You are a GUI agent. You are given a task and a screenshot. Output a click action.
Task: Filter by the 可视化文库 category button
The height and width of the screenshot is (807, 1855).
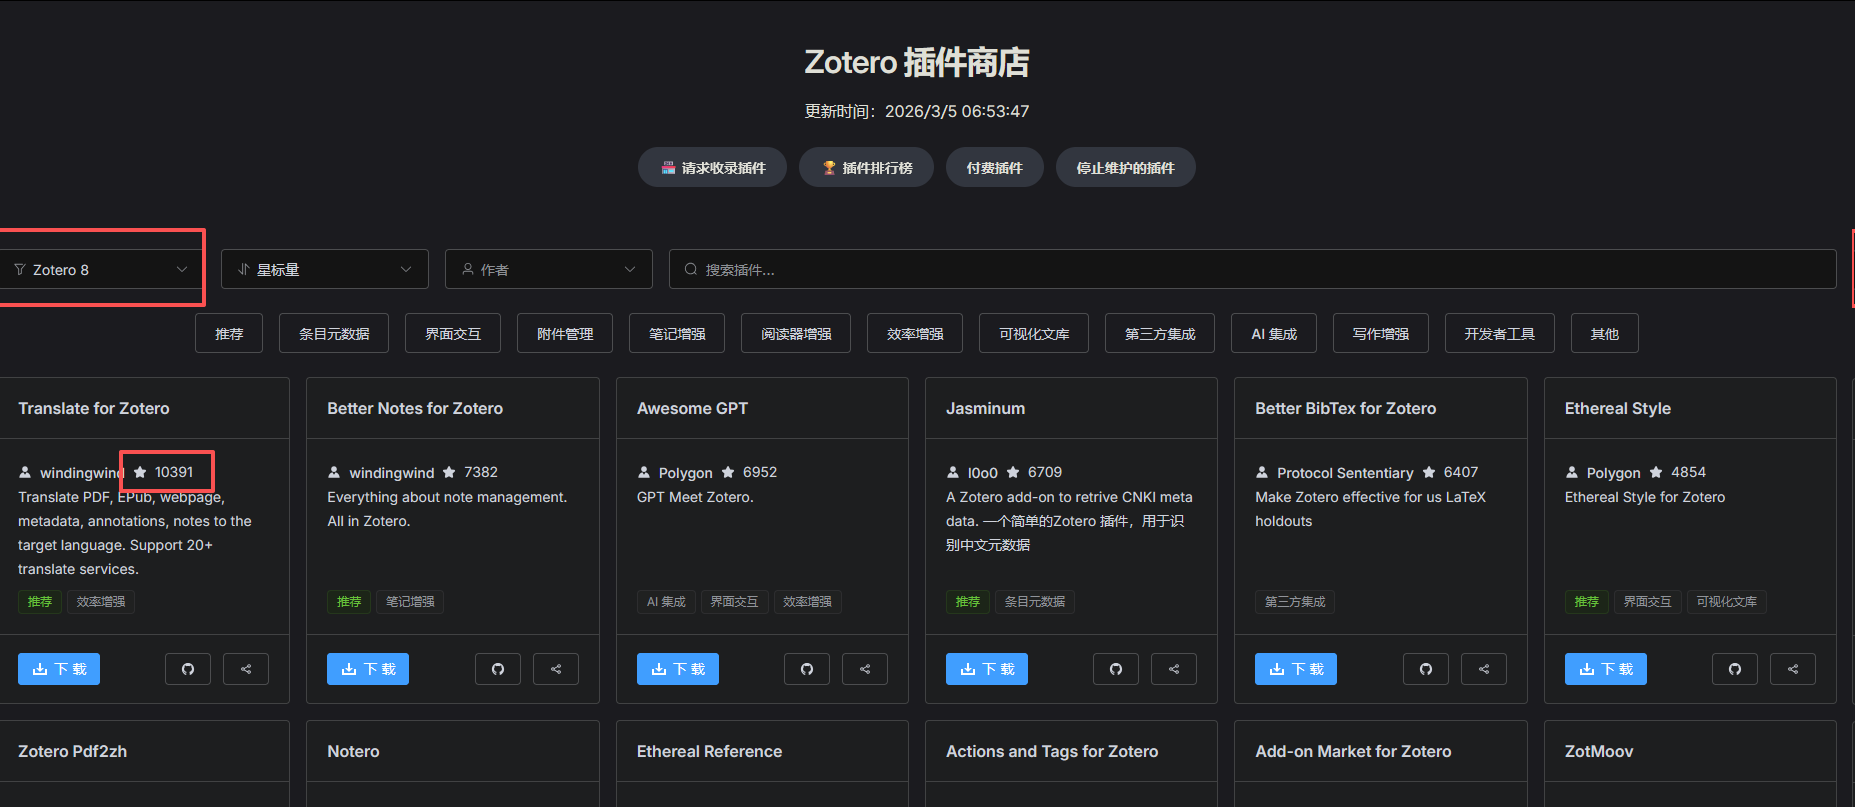[1034, 333]
